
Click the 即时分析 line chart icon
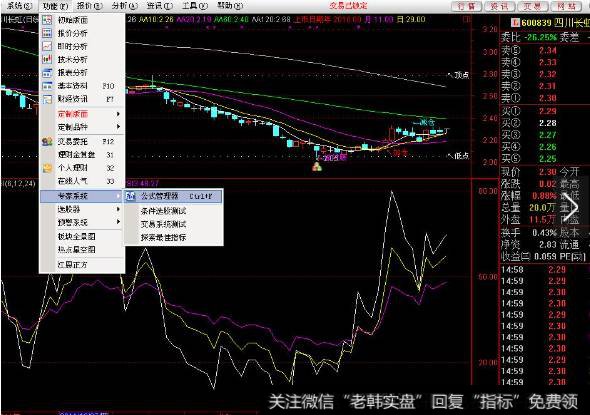tap(47, 47)
